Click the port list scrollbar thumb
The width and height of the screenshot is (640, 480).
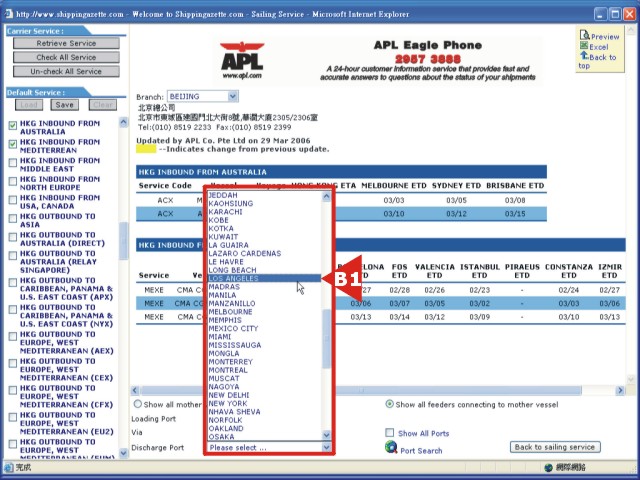pyautogui.click(x=327, y=339)
